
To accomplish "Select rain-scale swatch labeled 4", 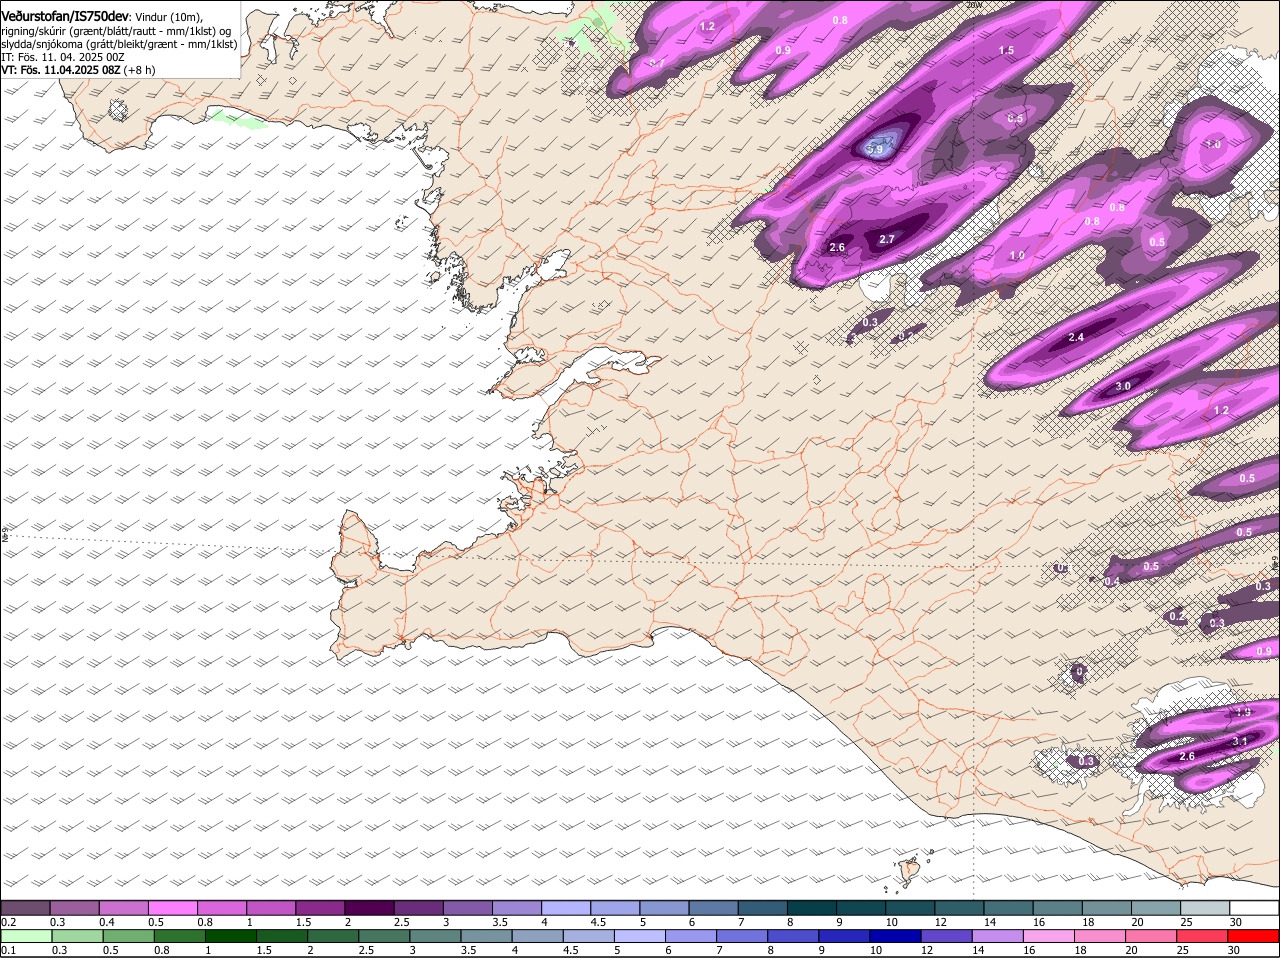I will click(x=537, y=936).
